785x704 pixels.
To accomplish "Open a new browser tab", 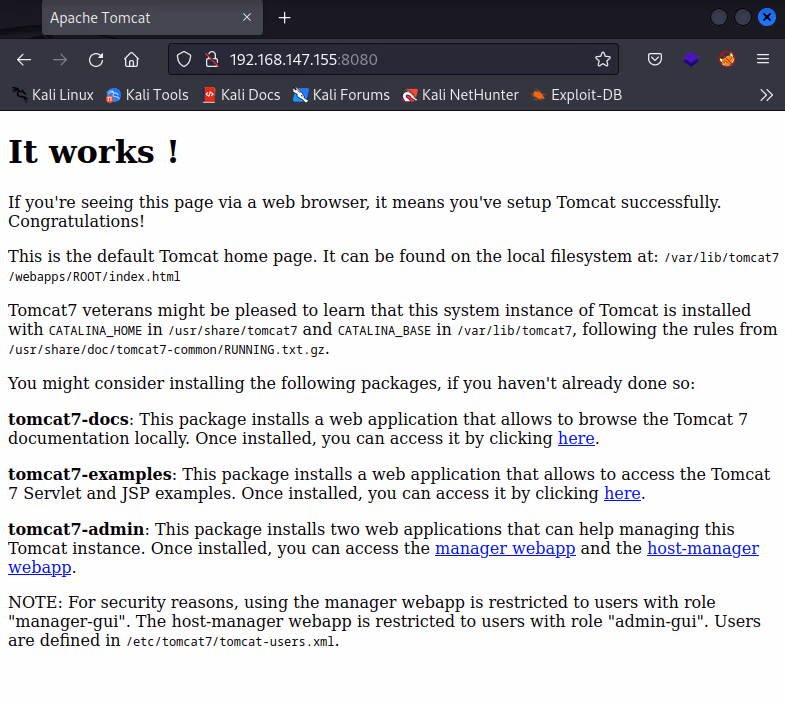I will [284, 18].
